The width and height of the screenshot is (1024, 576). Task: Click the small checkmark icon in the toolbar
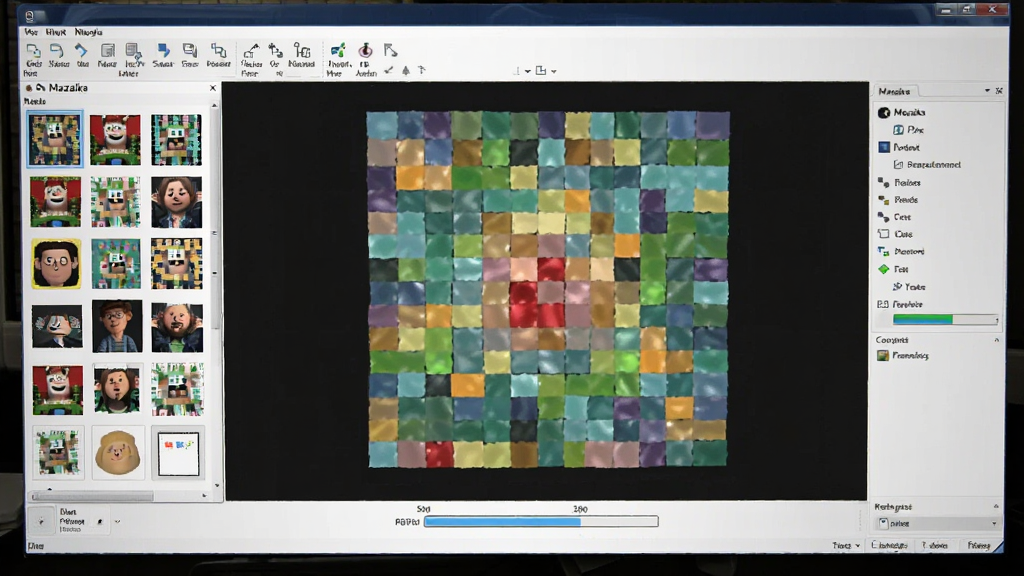coord(389,70)
